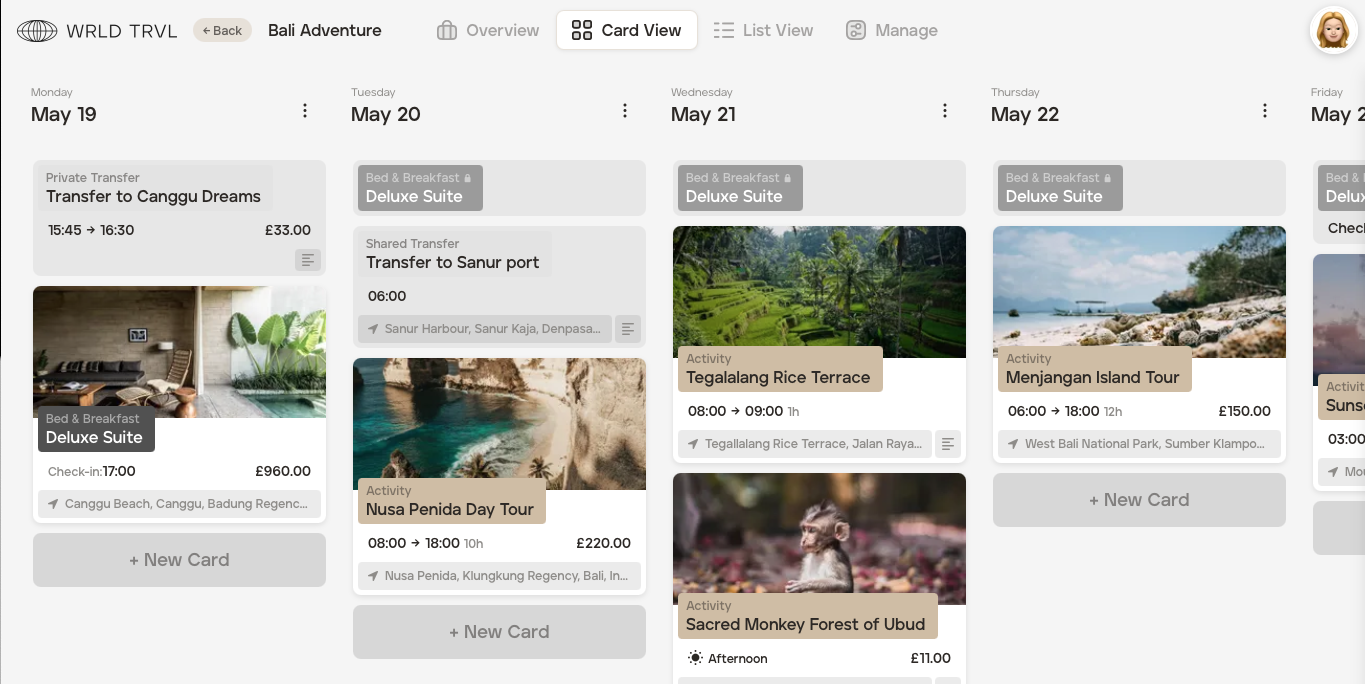Open notes icon on Transfer to Canggu Dreams

(308, 260)
